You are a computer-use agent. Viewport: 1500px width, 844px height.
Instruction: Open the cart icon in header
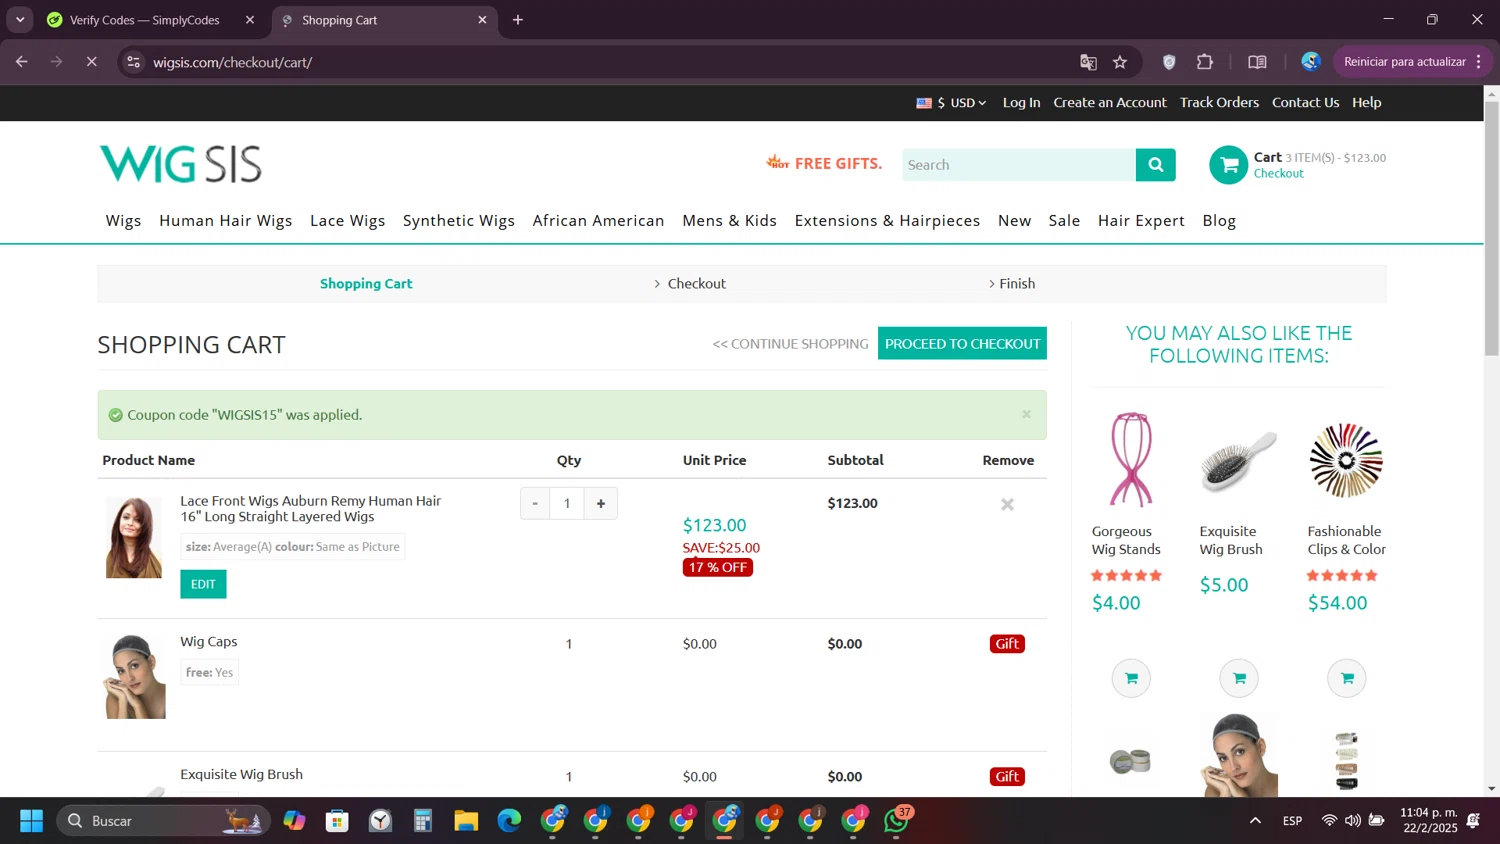(x=1228, y=165)
